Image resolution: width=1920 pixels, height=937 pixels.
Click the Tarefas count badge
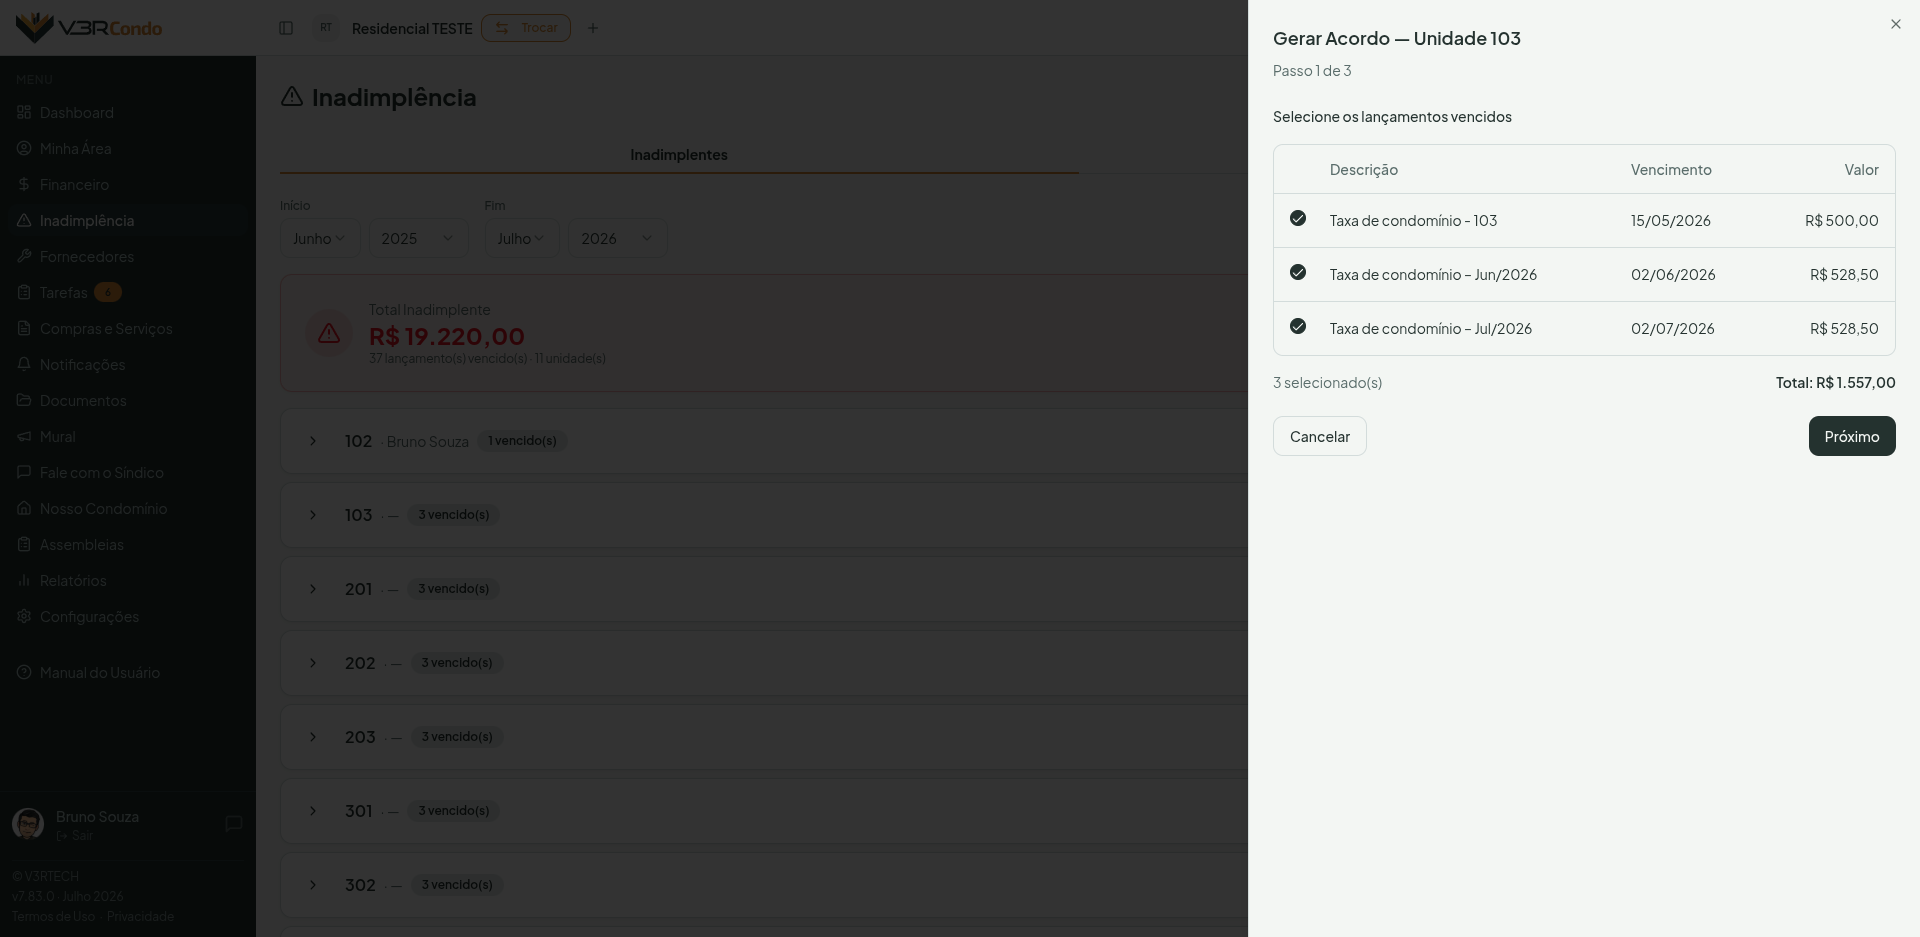coord(108,292)
